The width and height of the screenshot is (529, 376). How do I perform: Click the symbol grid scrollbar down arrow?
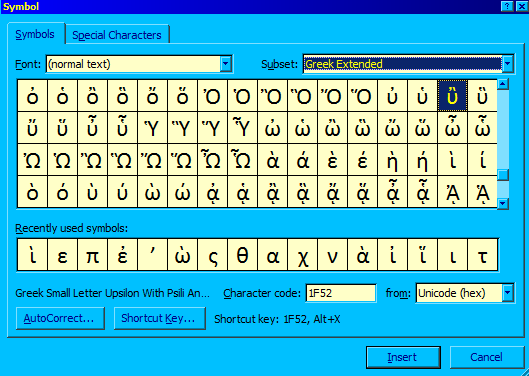point(503,203)
